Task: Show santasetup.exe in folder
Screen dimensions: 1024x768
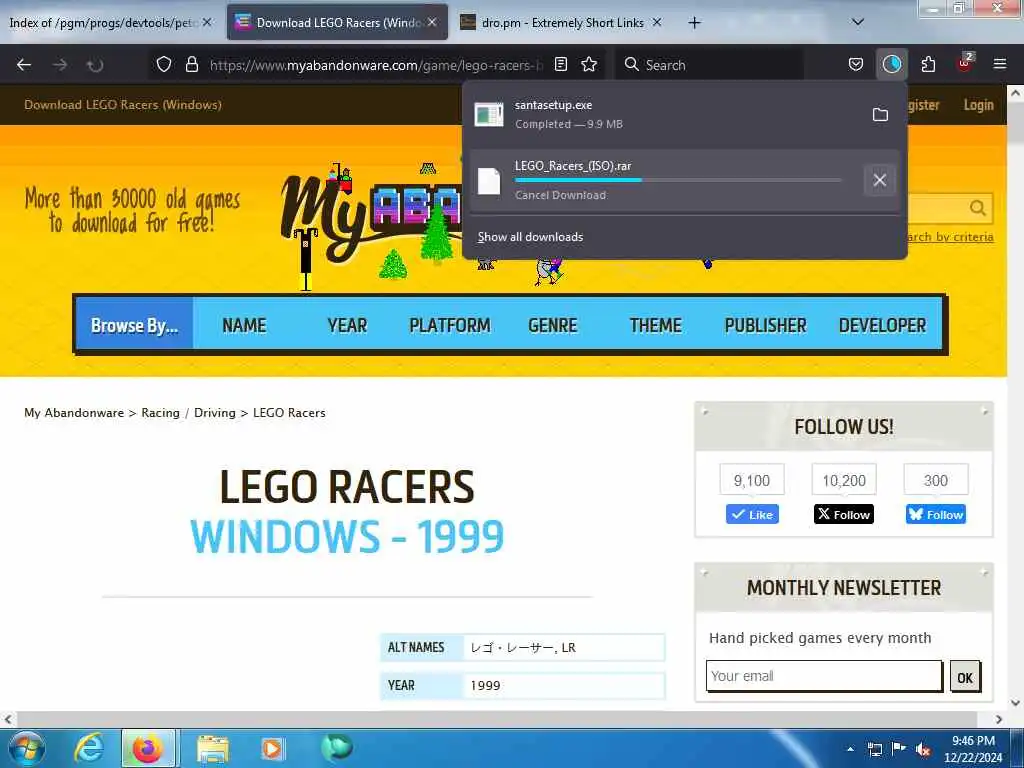Action: click(880, 114)
